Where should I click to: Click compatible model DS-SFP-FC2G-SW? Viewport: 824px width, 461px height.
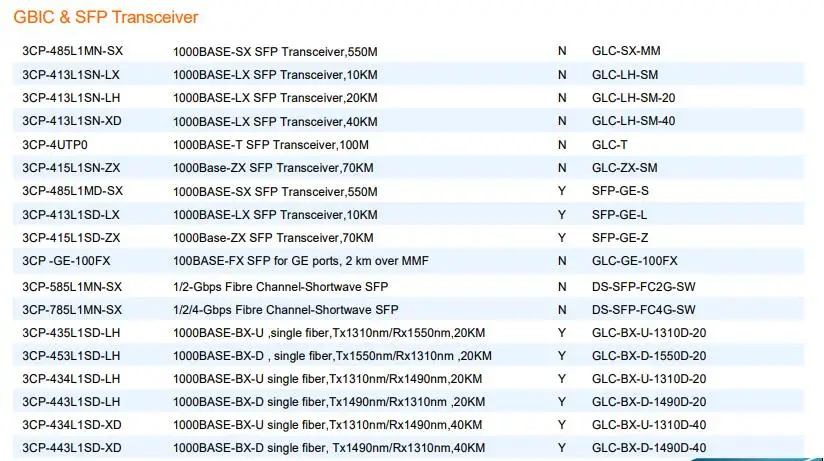644,286
